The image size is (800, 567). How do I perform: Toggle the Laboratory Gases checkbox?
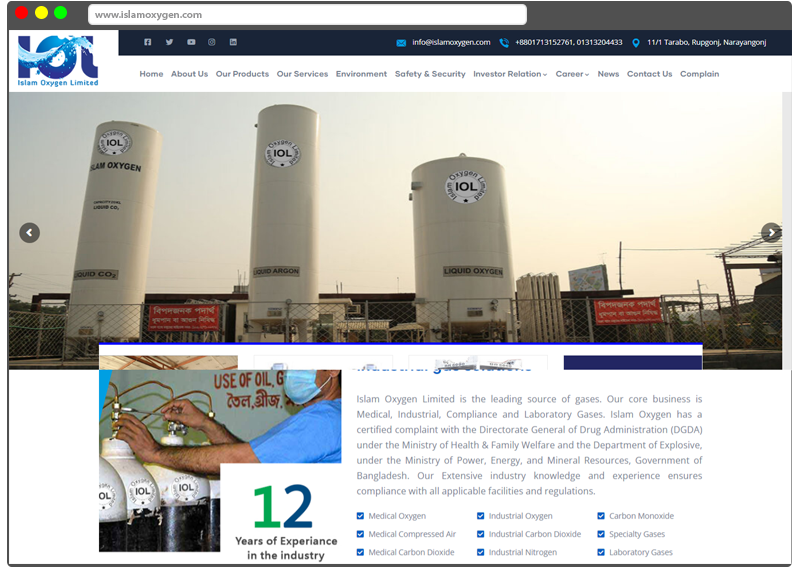pos(601,552)
